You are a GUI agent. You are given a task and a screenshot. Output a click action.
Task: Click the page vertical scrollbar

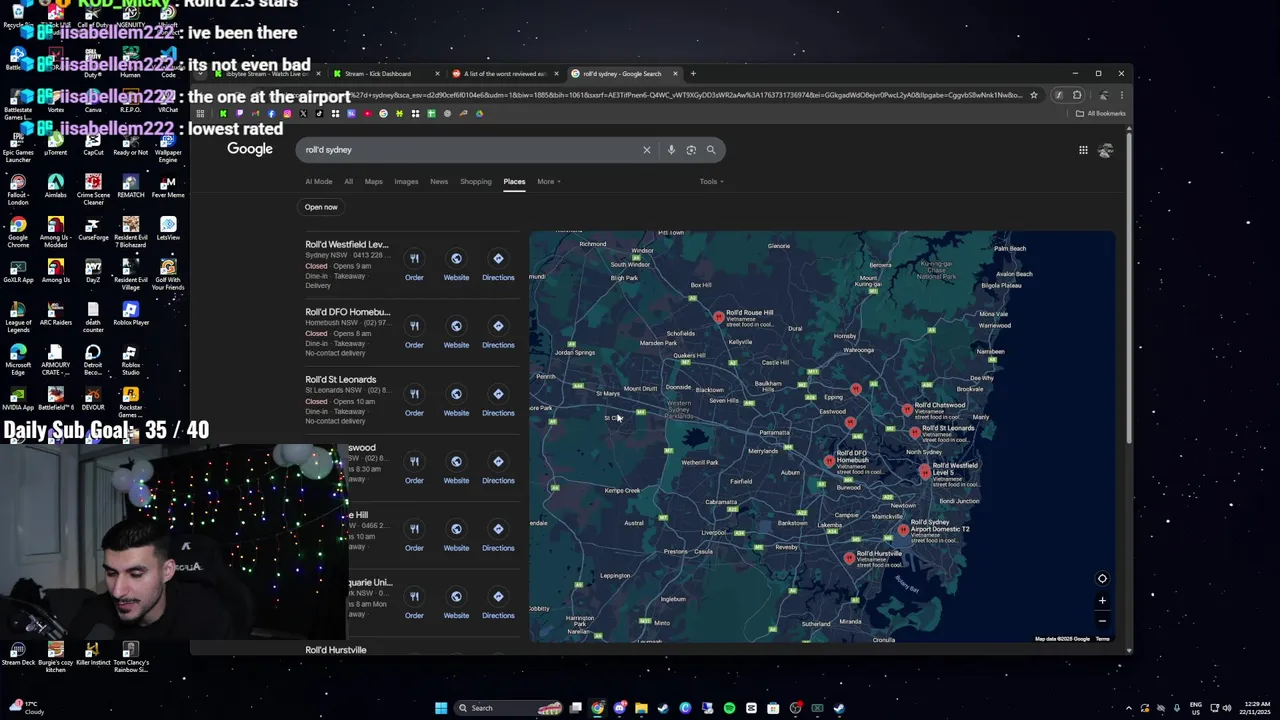pyautogui.click(x=1129, y=290)
